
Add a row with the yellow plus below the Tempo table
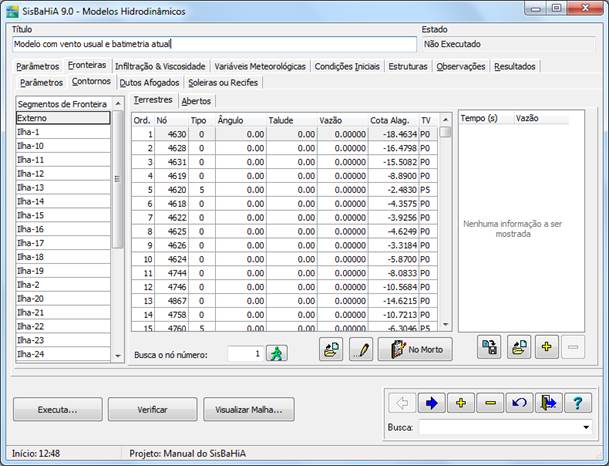[x=547, y=347]
